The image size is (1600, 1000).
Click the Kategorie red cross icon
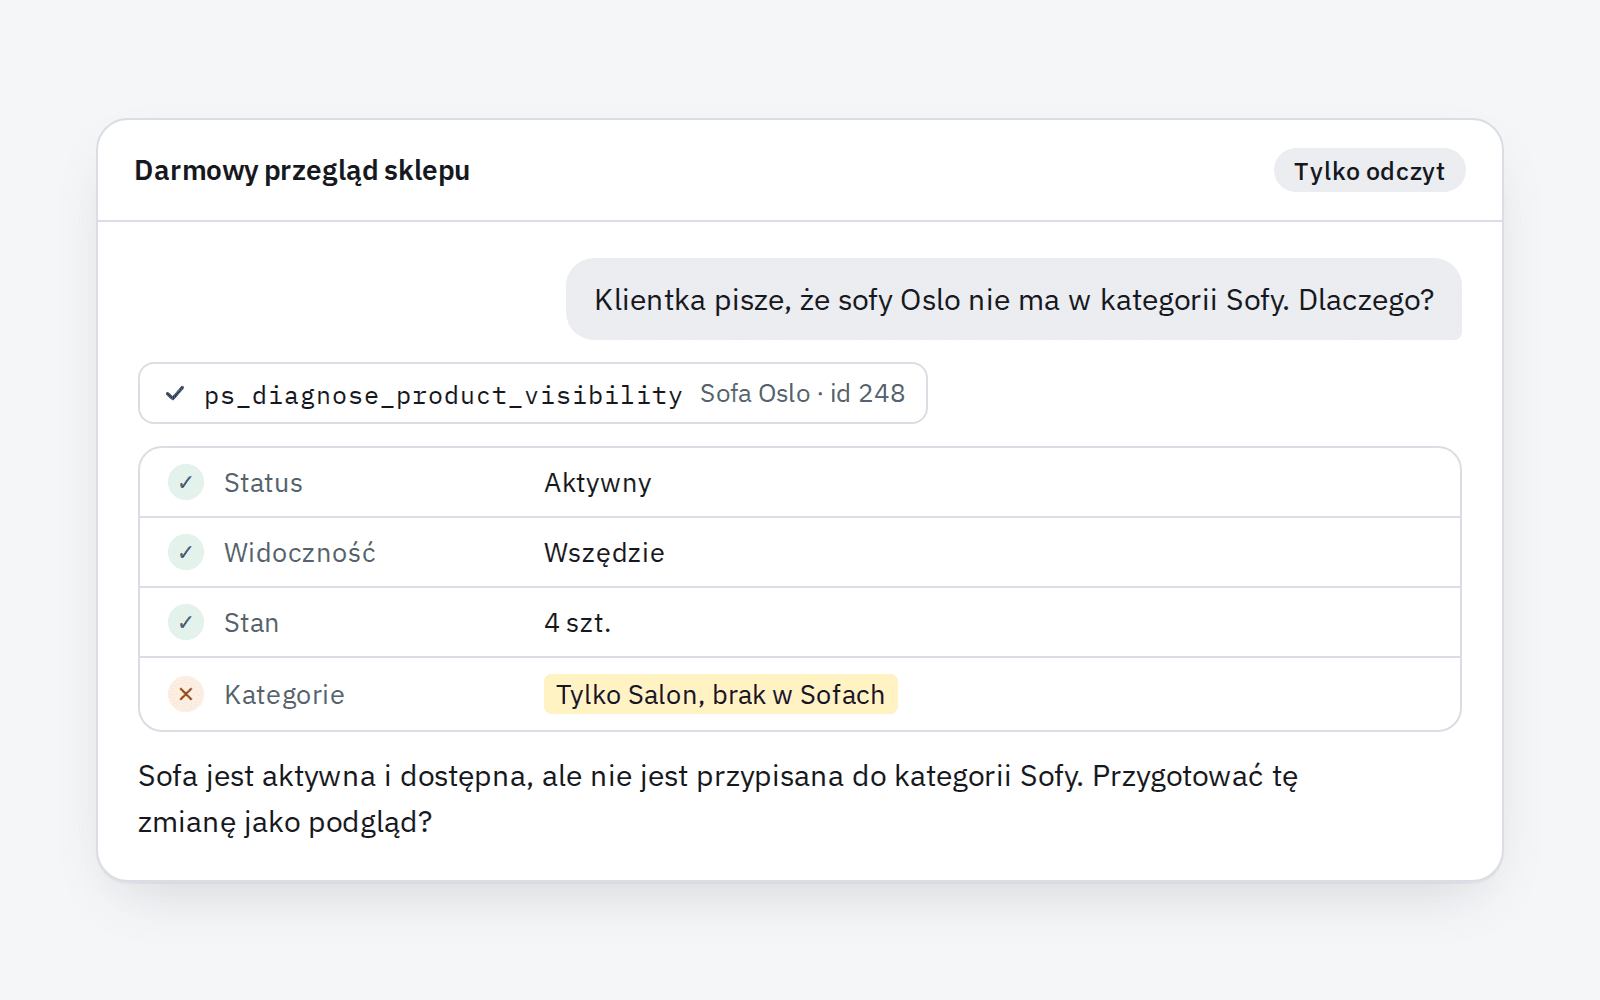point(186,694)
